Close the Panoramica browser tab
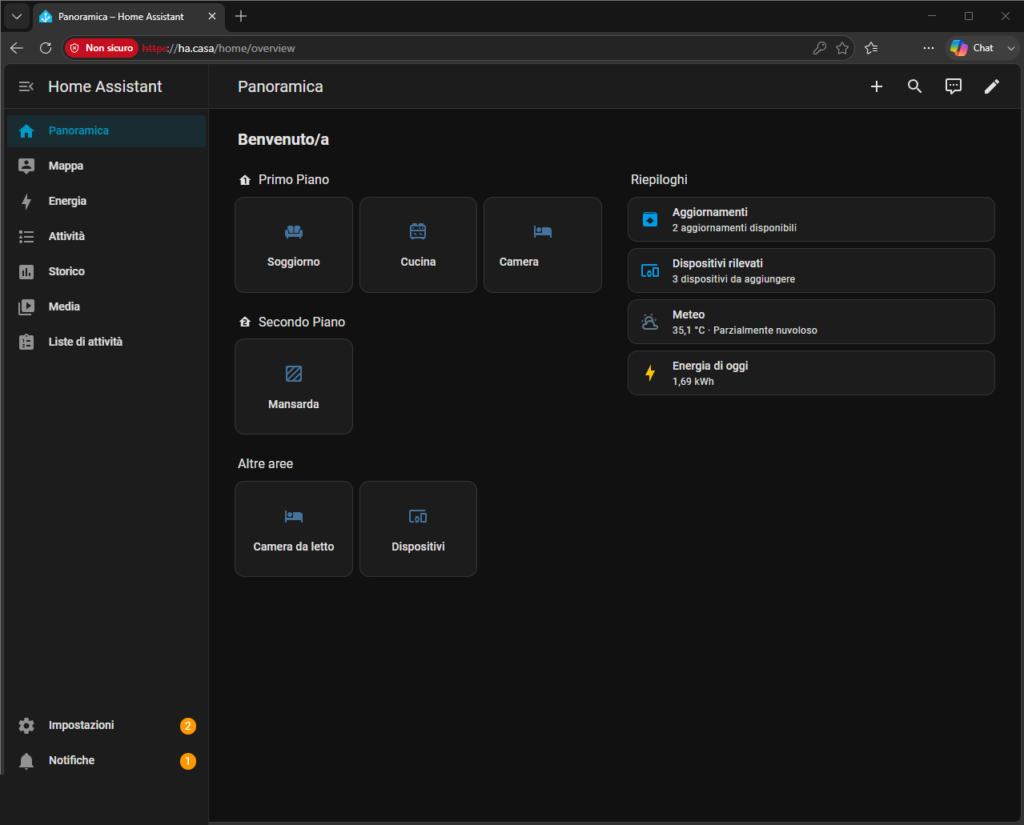Screen dimensions: 1024x825 click(212, 16)
